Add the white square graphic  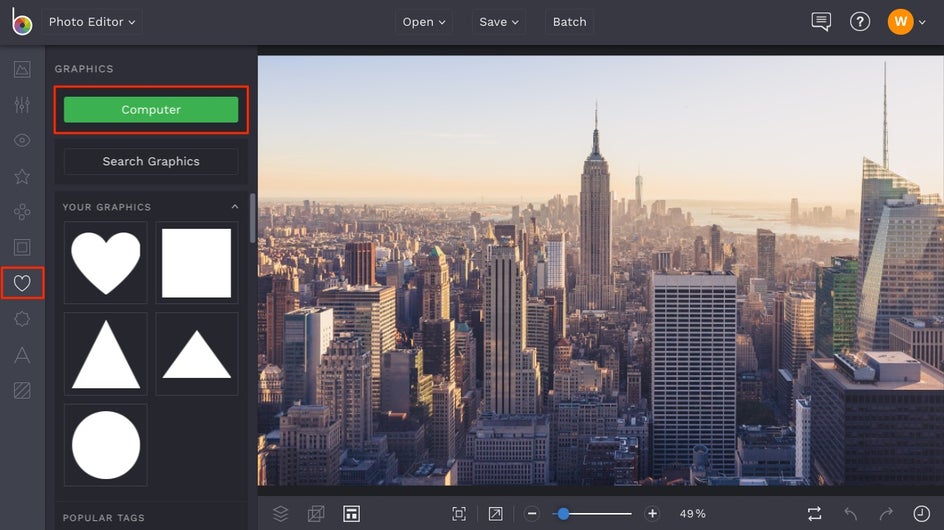click(x=197, y=263)
